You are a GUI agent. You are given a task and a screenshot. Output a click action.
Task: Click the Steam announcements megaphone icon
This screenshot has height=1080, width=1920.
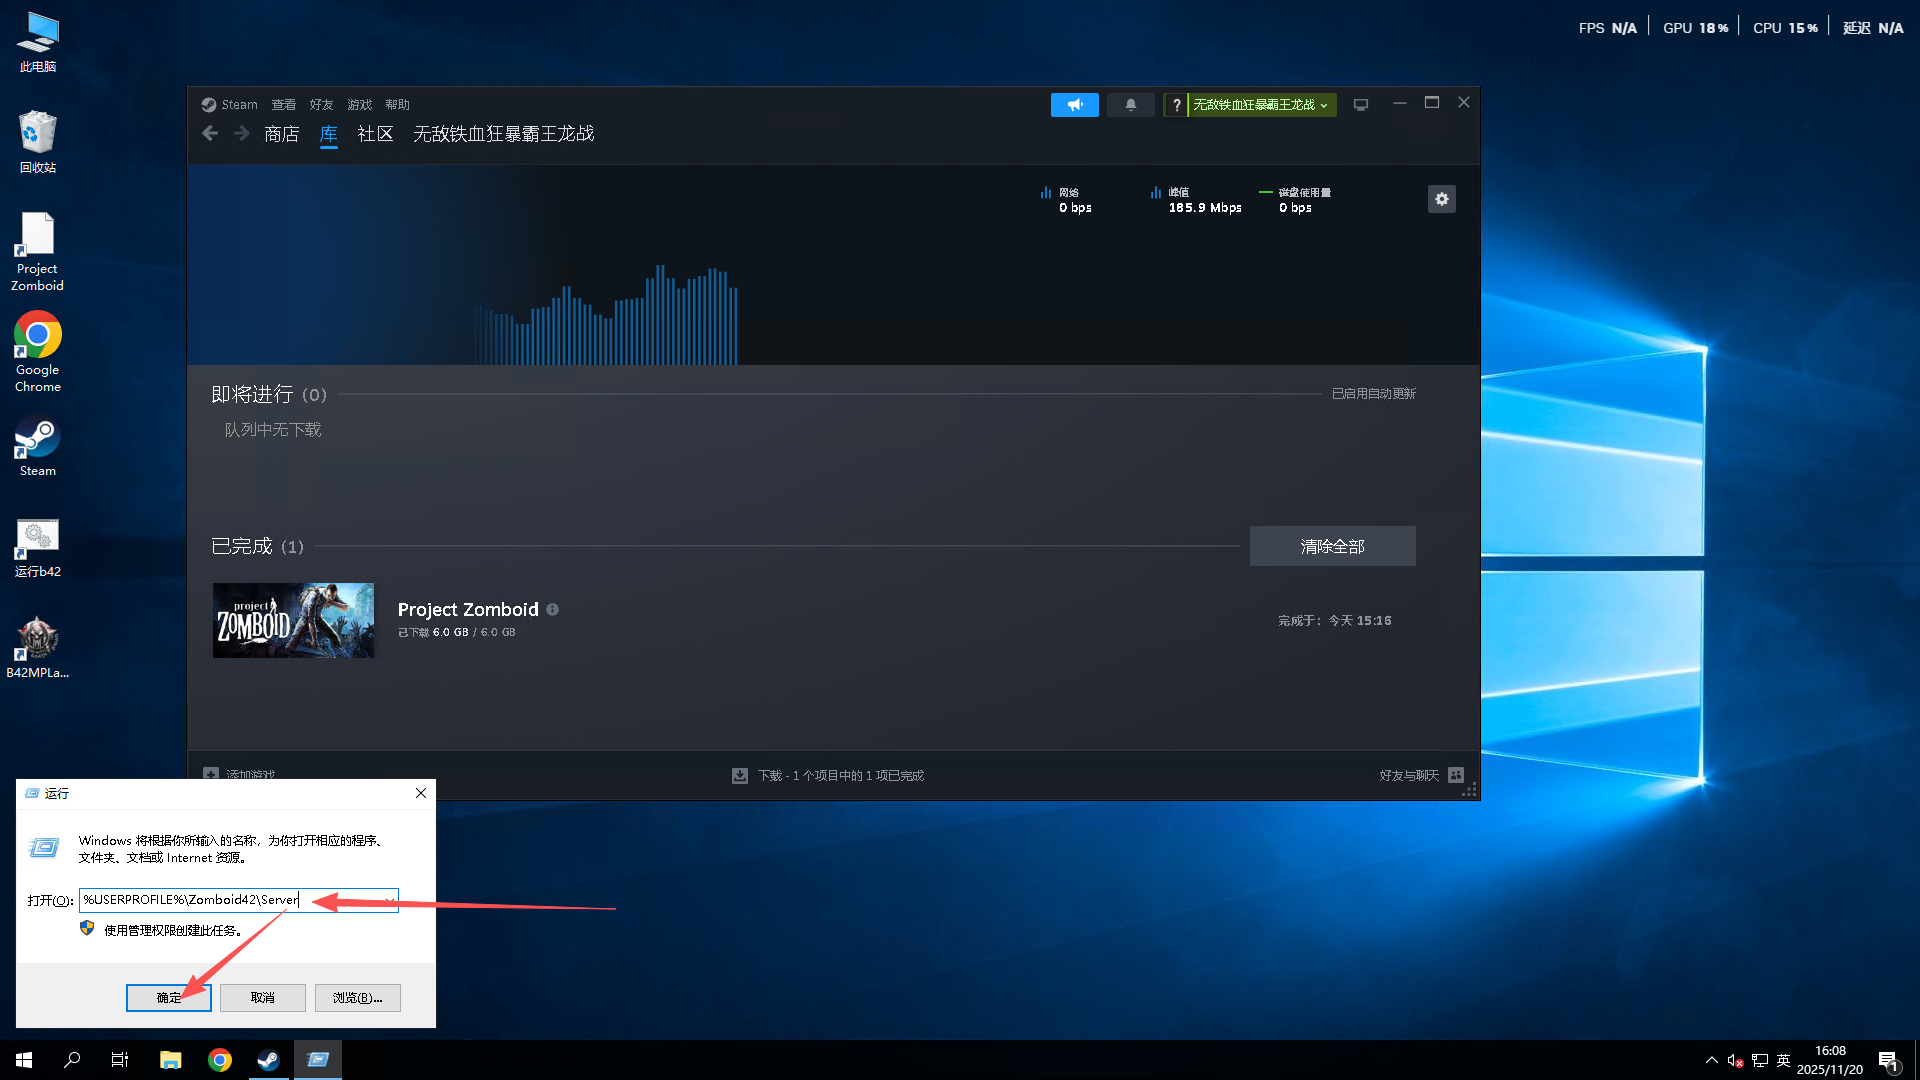(1074, 105)
